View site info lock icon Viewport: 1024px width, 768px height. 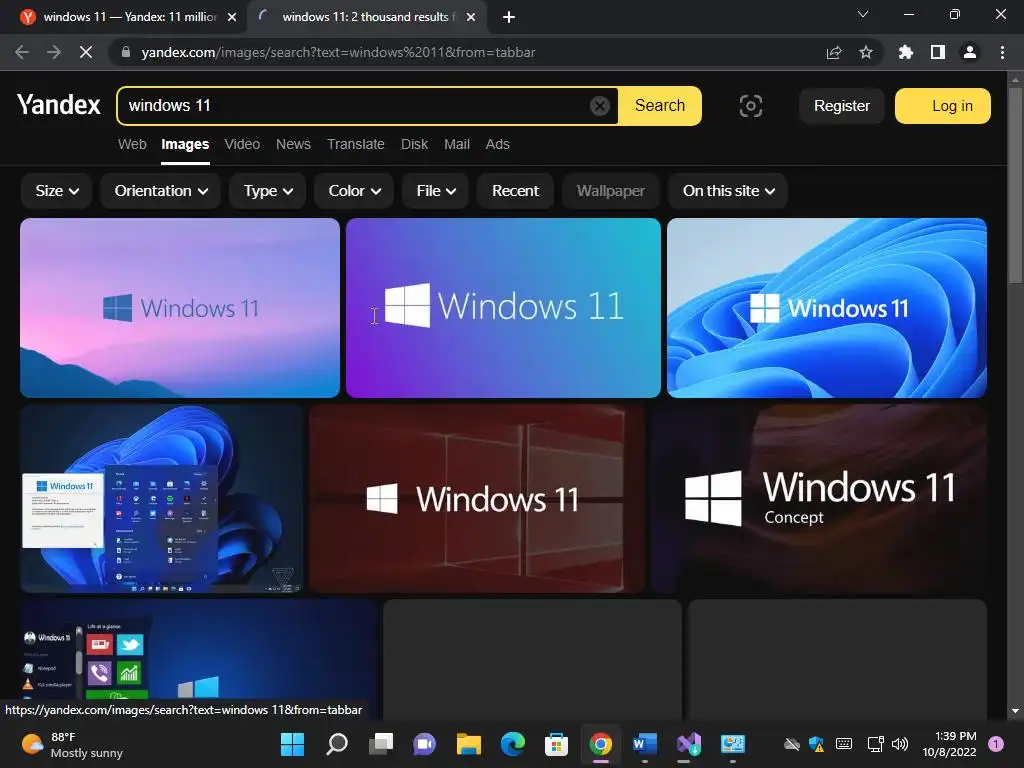(x=126, y=52)
